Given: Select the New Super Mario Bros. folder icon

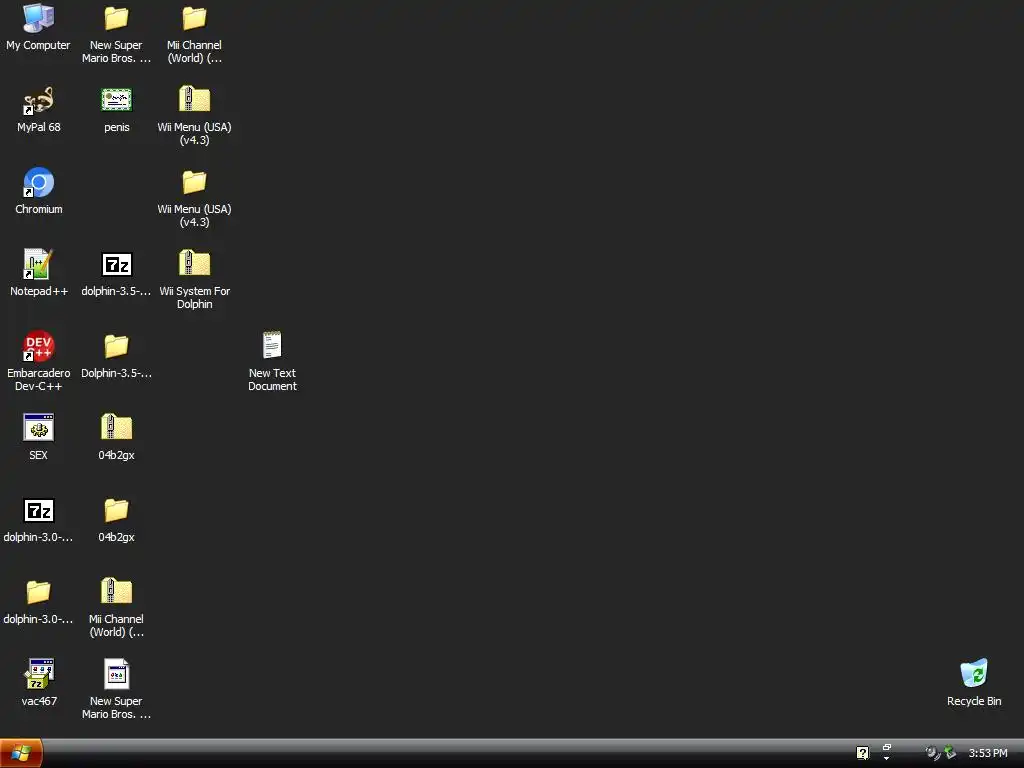Looking at the screenshot, I should coord(116,19).
